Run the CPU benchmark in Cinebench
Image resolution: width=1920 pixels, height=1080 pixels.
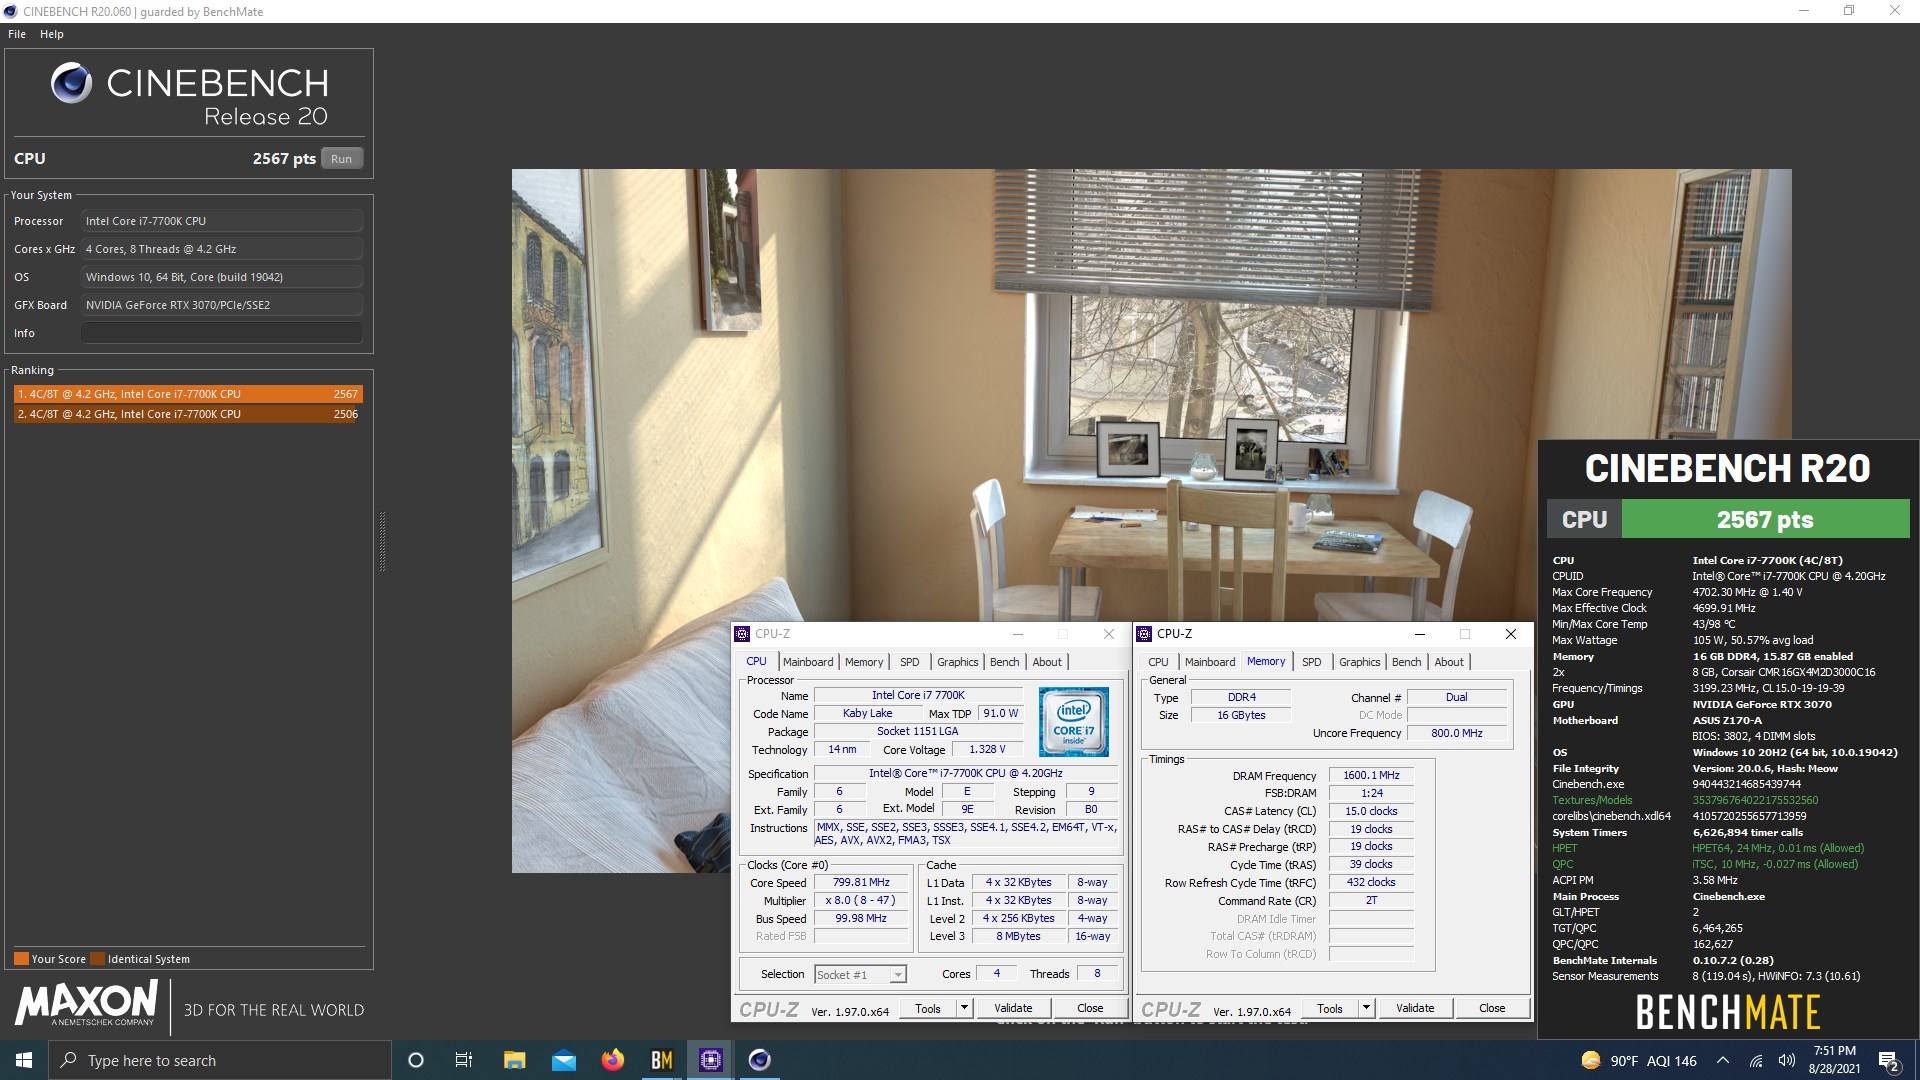click(x=341, y=158)
